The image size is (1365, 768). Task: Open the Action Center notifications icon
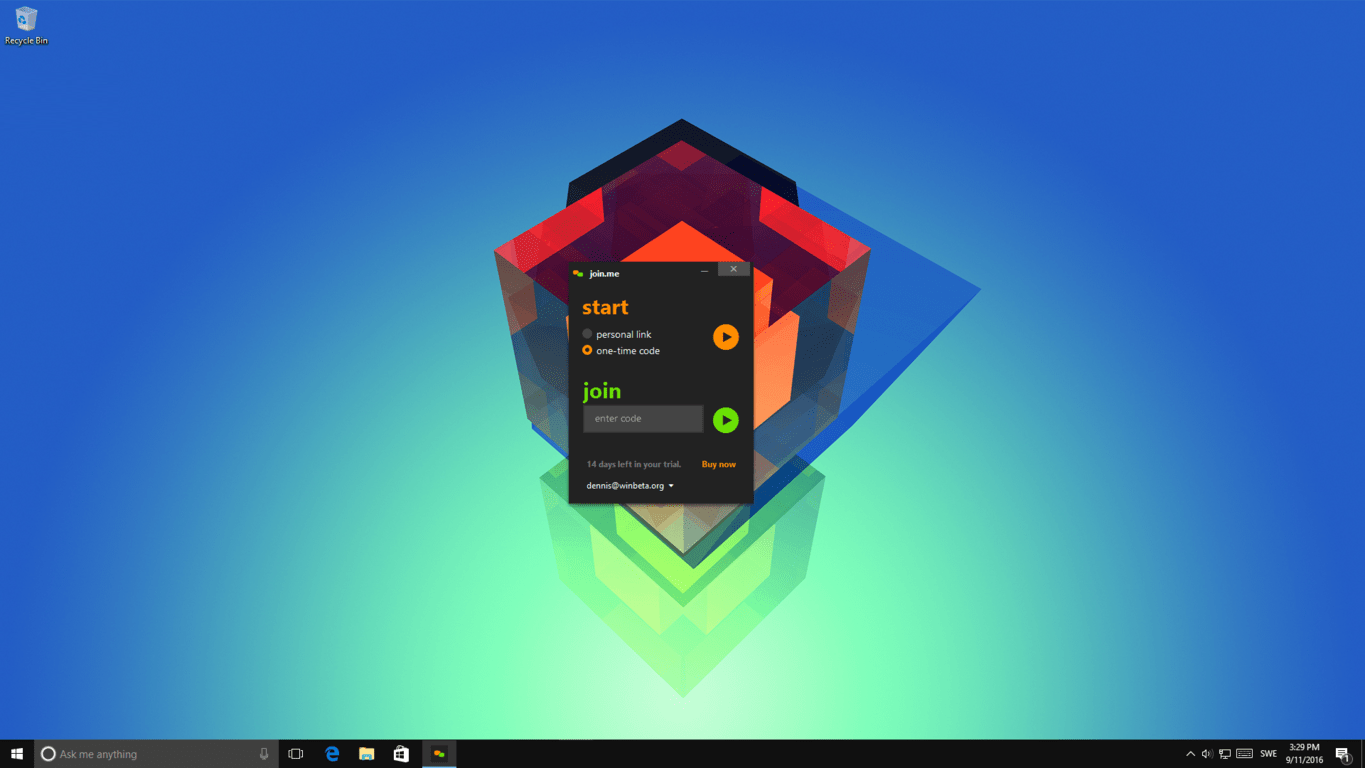coord(1343,754)
